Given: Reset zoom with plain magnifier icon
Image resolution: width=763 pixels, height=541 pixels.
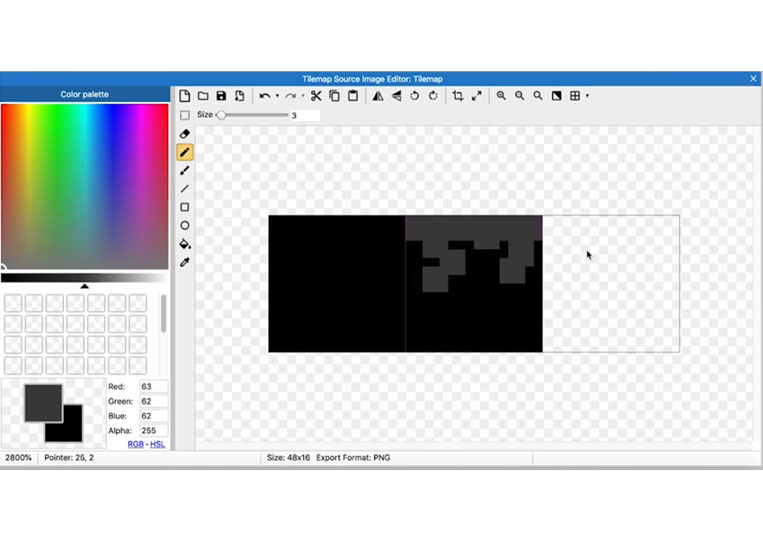Looking at the screenshot, I should coord(538,96).
